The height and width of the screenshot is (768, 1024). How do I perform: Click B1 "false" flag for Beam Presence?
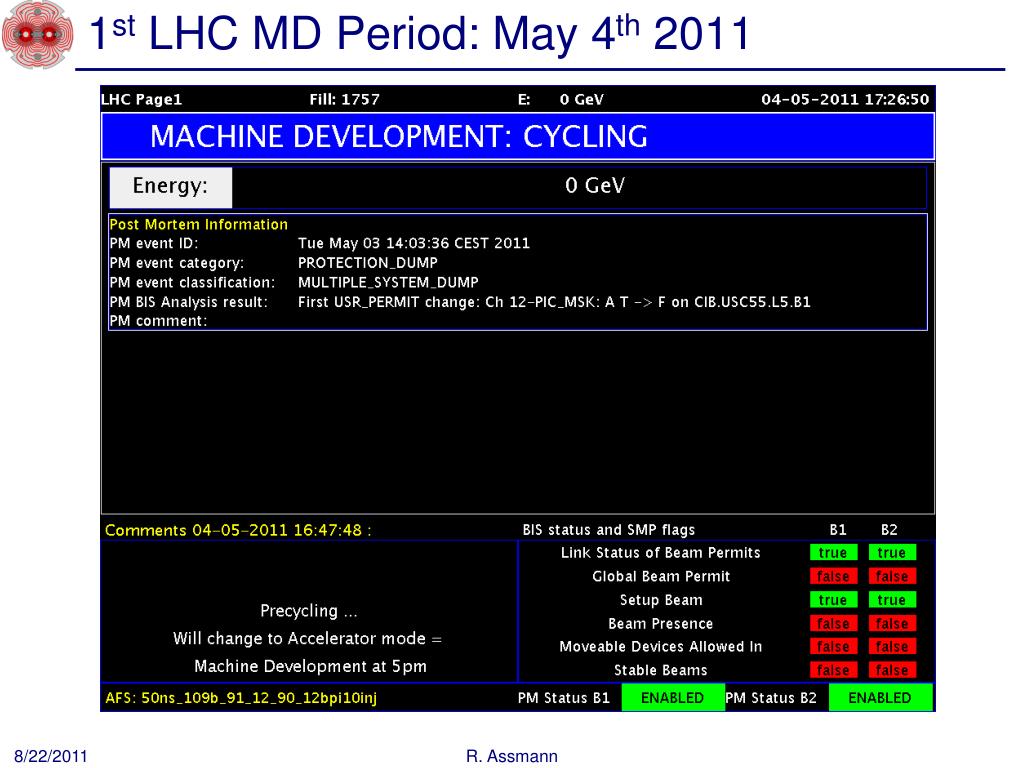(833, 623)
